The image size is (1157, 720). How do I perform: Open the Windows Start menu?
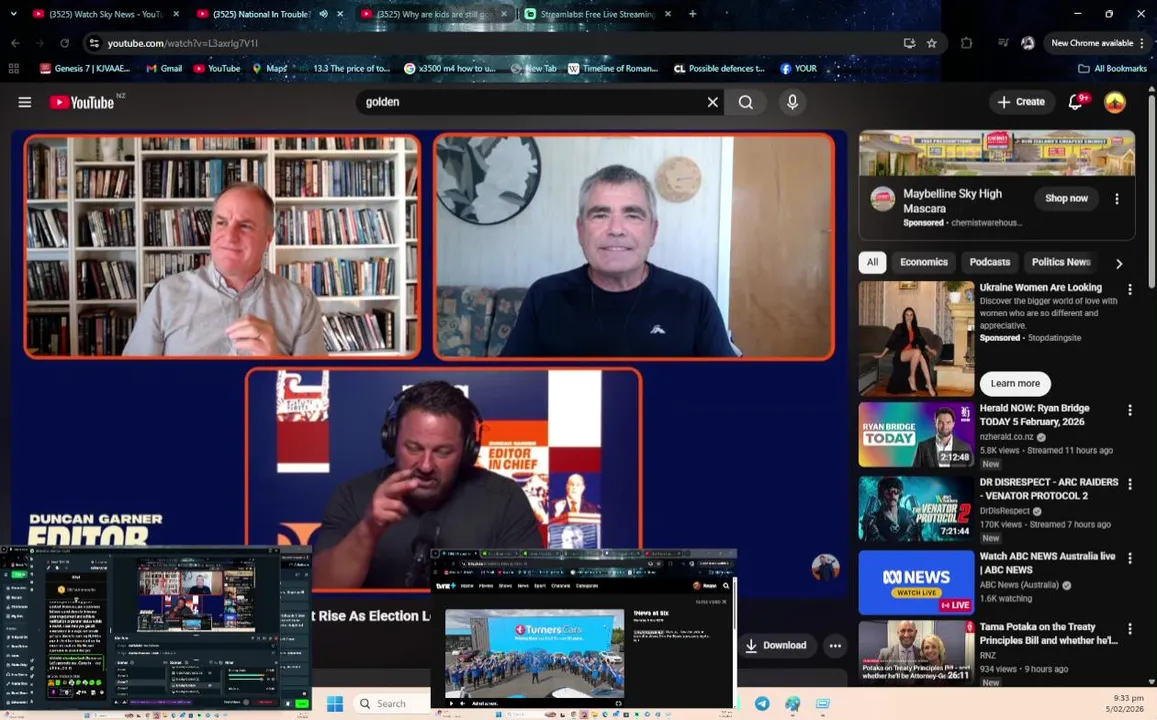pos(334,704)
